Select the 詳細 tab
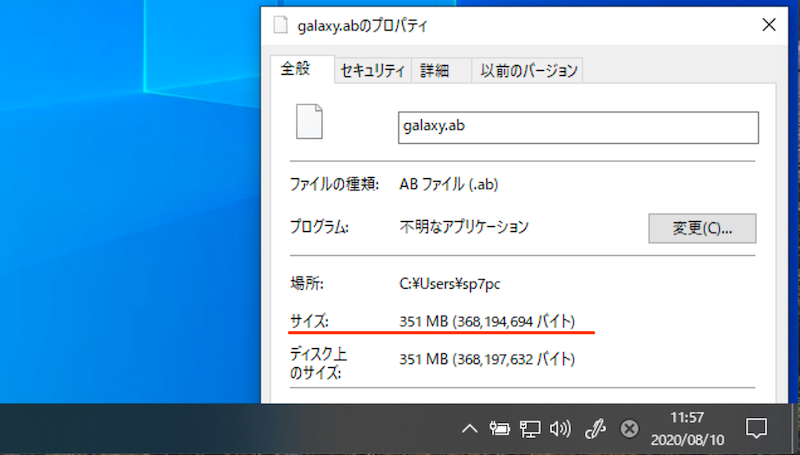Screen dimensions: 800x455 click(x=434, y=70)
